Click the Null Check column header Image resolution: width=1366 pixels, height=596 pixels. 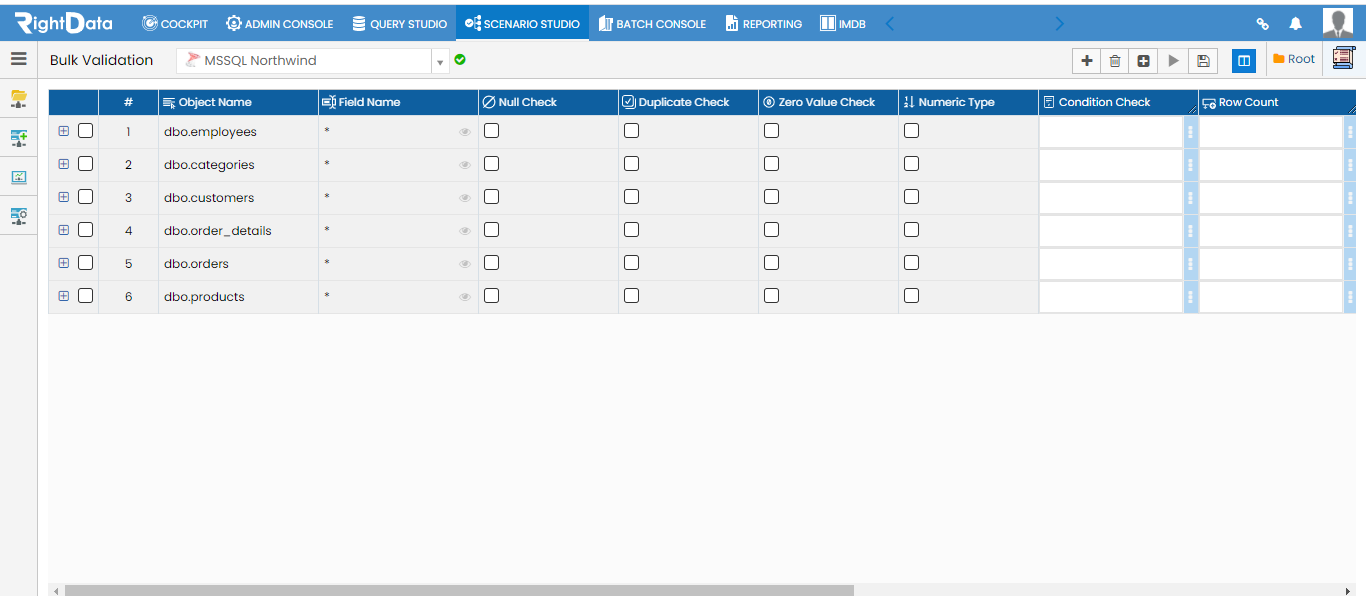coord(548,102)
